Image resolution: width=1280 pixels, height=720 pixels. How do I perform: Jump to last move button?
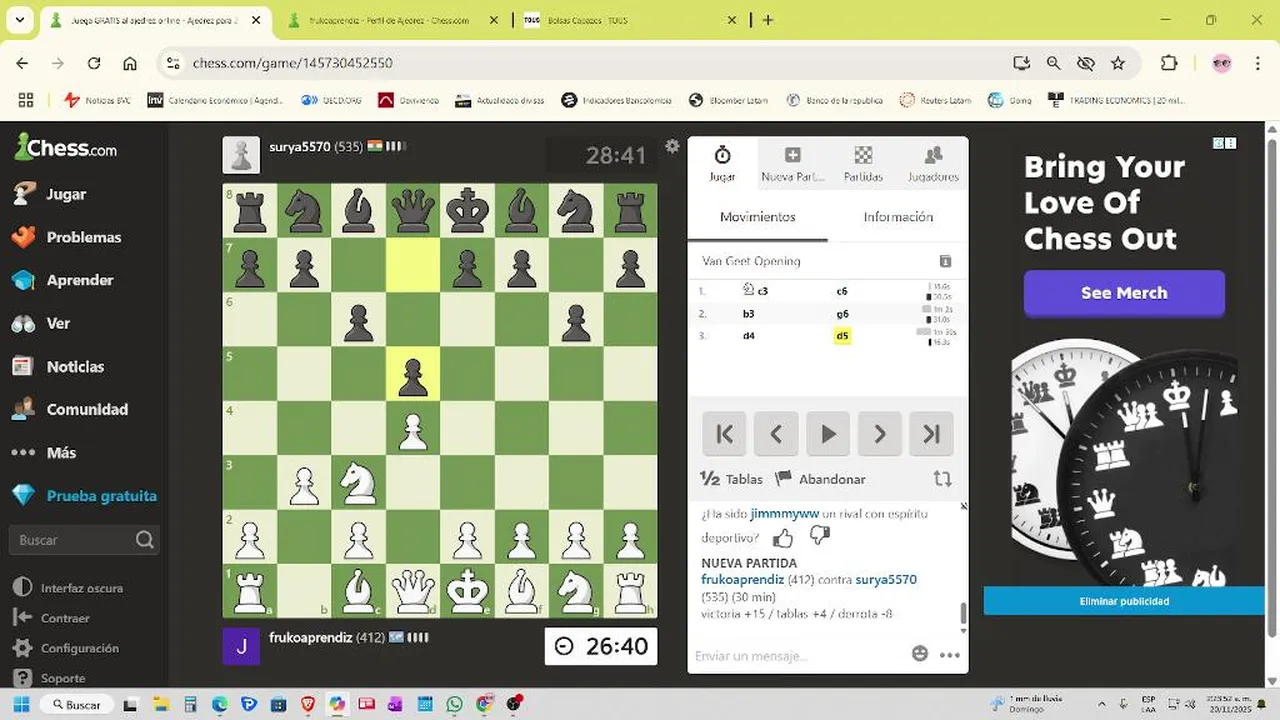pos(932,434)
